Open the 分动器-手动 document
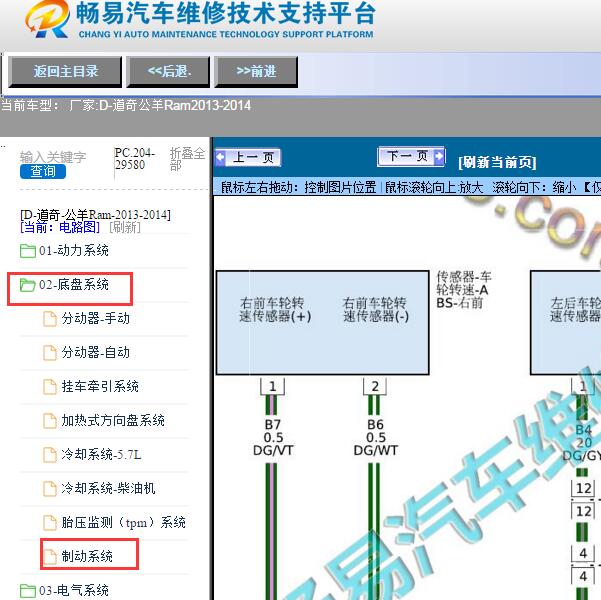Screen dimensions: 601x600 (x=96, y=319)
